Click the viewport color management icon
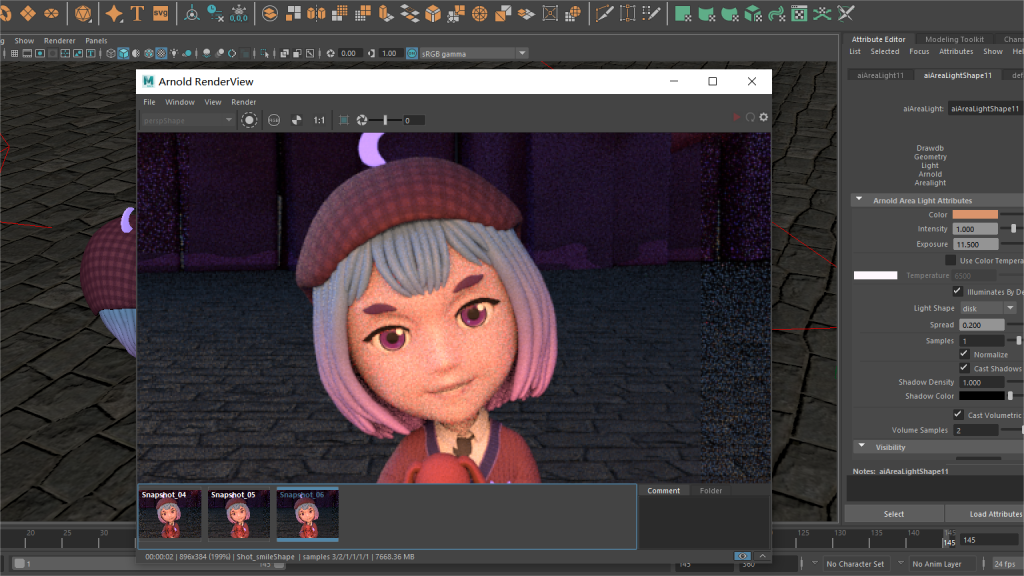Screen dimensions: 1024x576 click(x=412, y=54)
